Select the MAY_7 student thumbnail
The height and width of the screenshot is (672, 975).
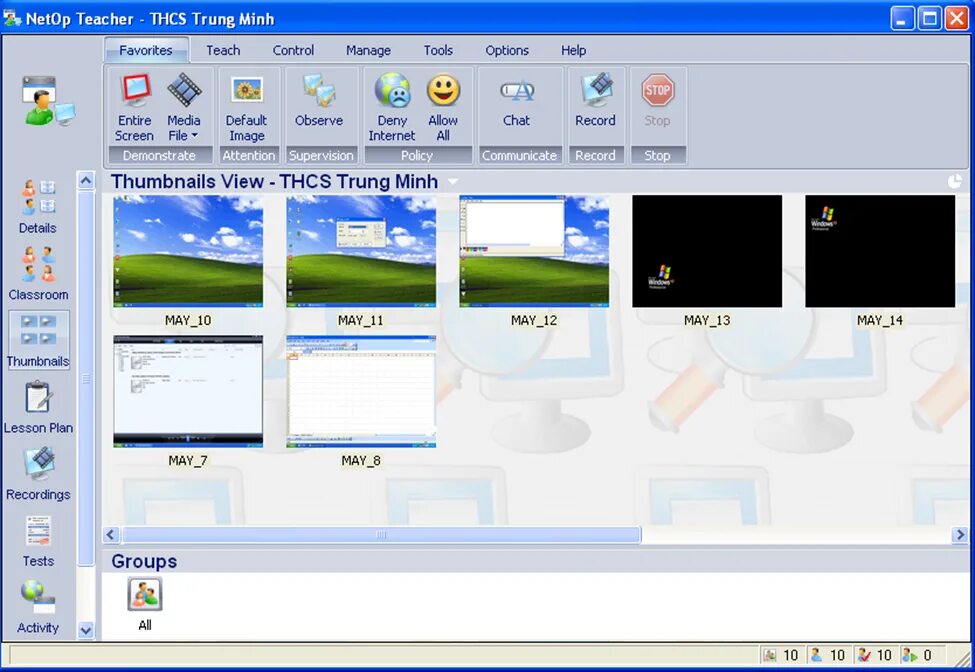click(188, 391)
